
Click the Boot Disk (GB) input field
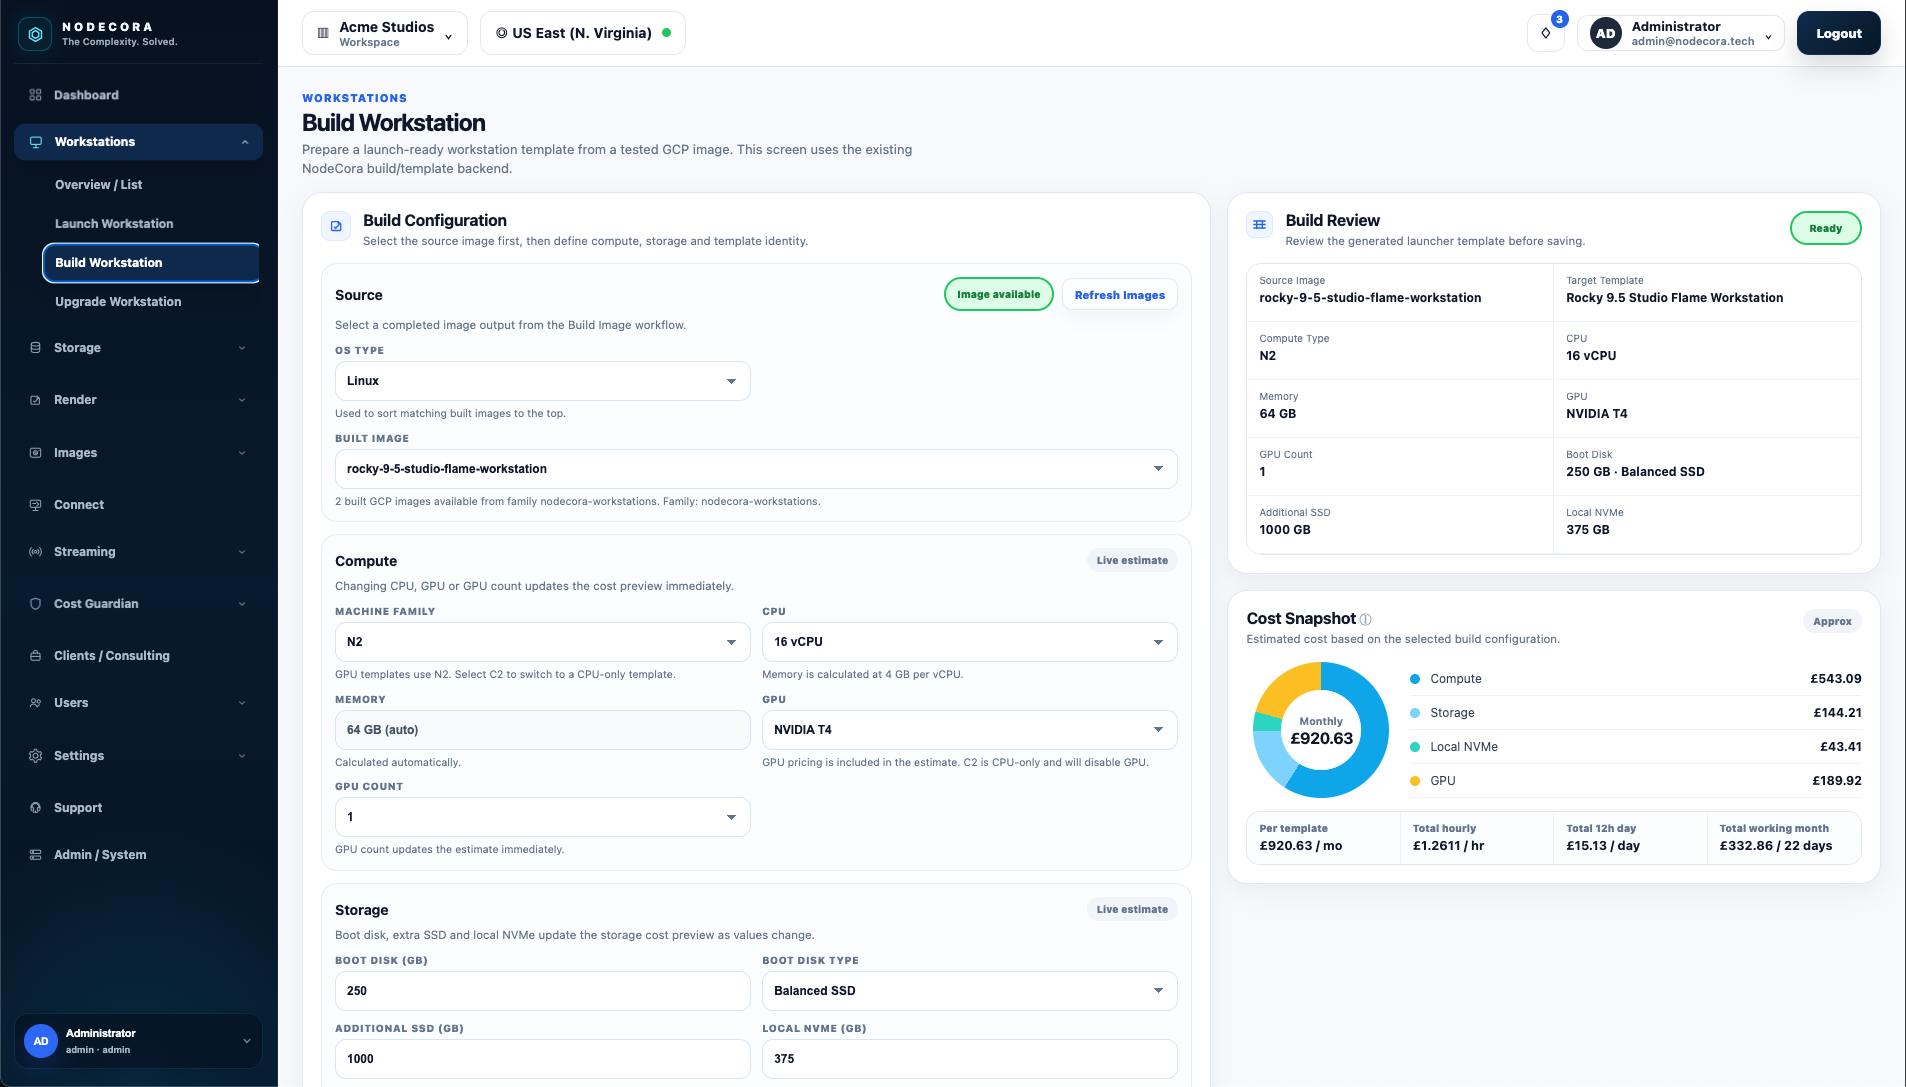(543, 991)
